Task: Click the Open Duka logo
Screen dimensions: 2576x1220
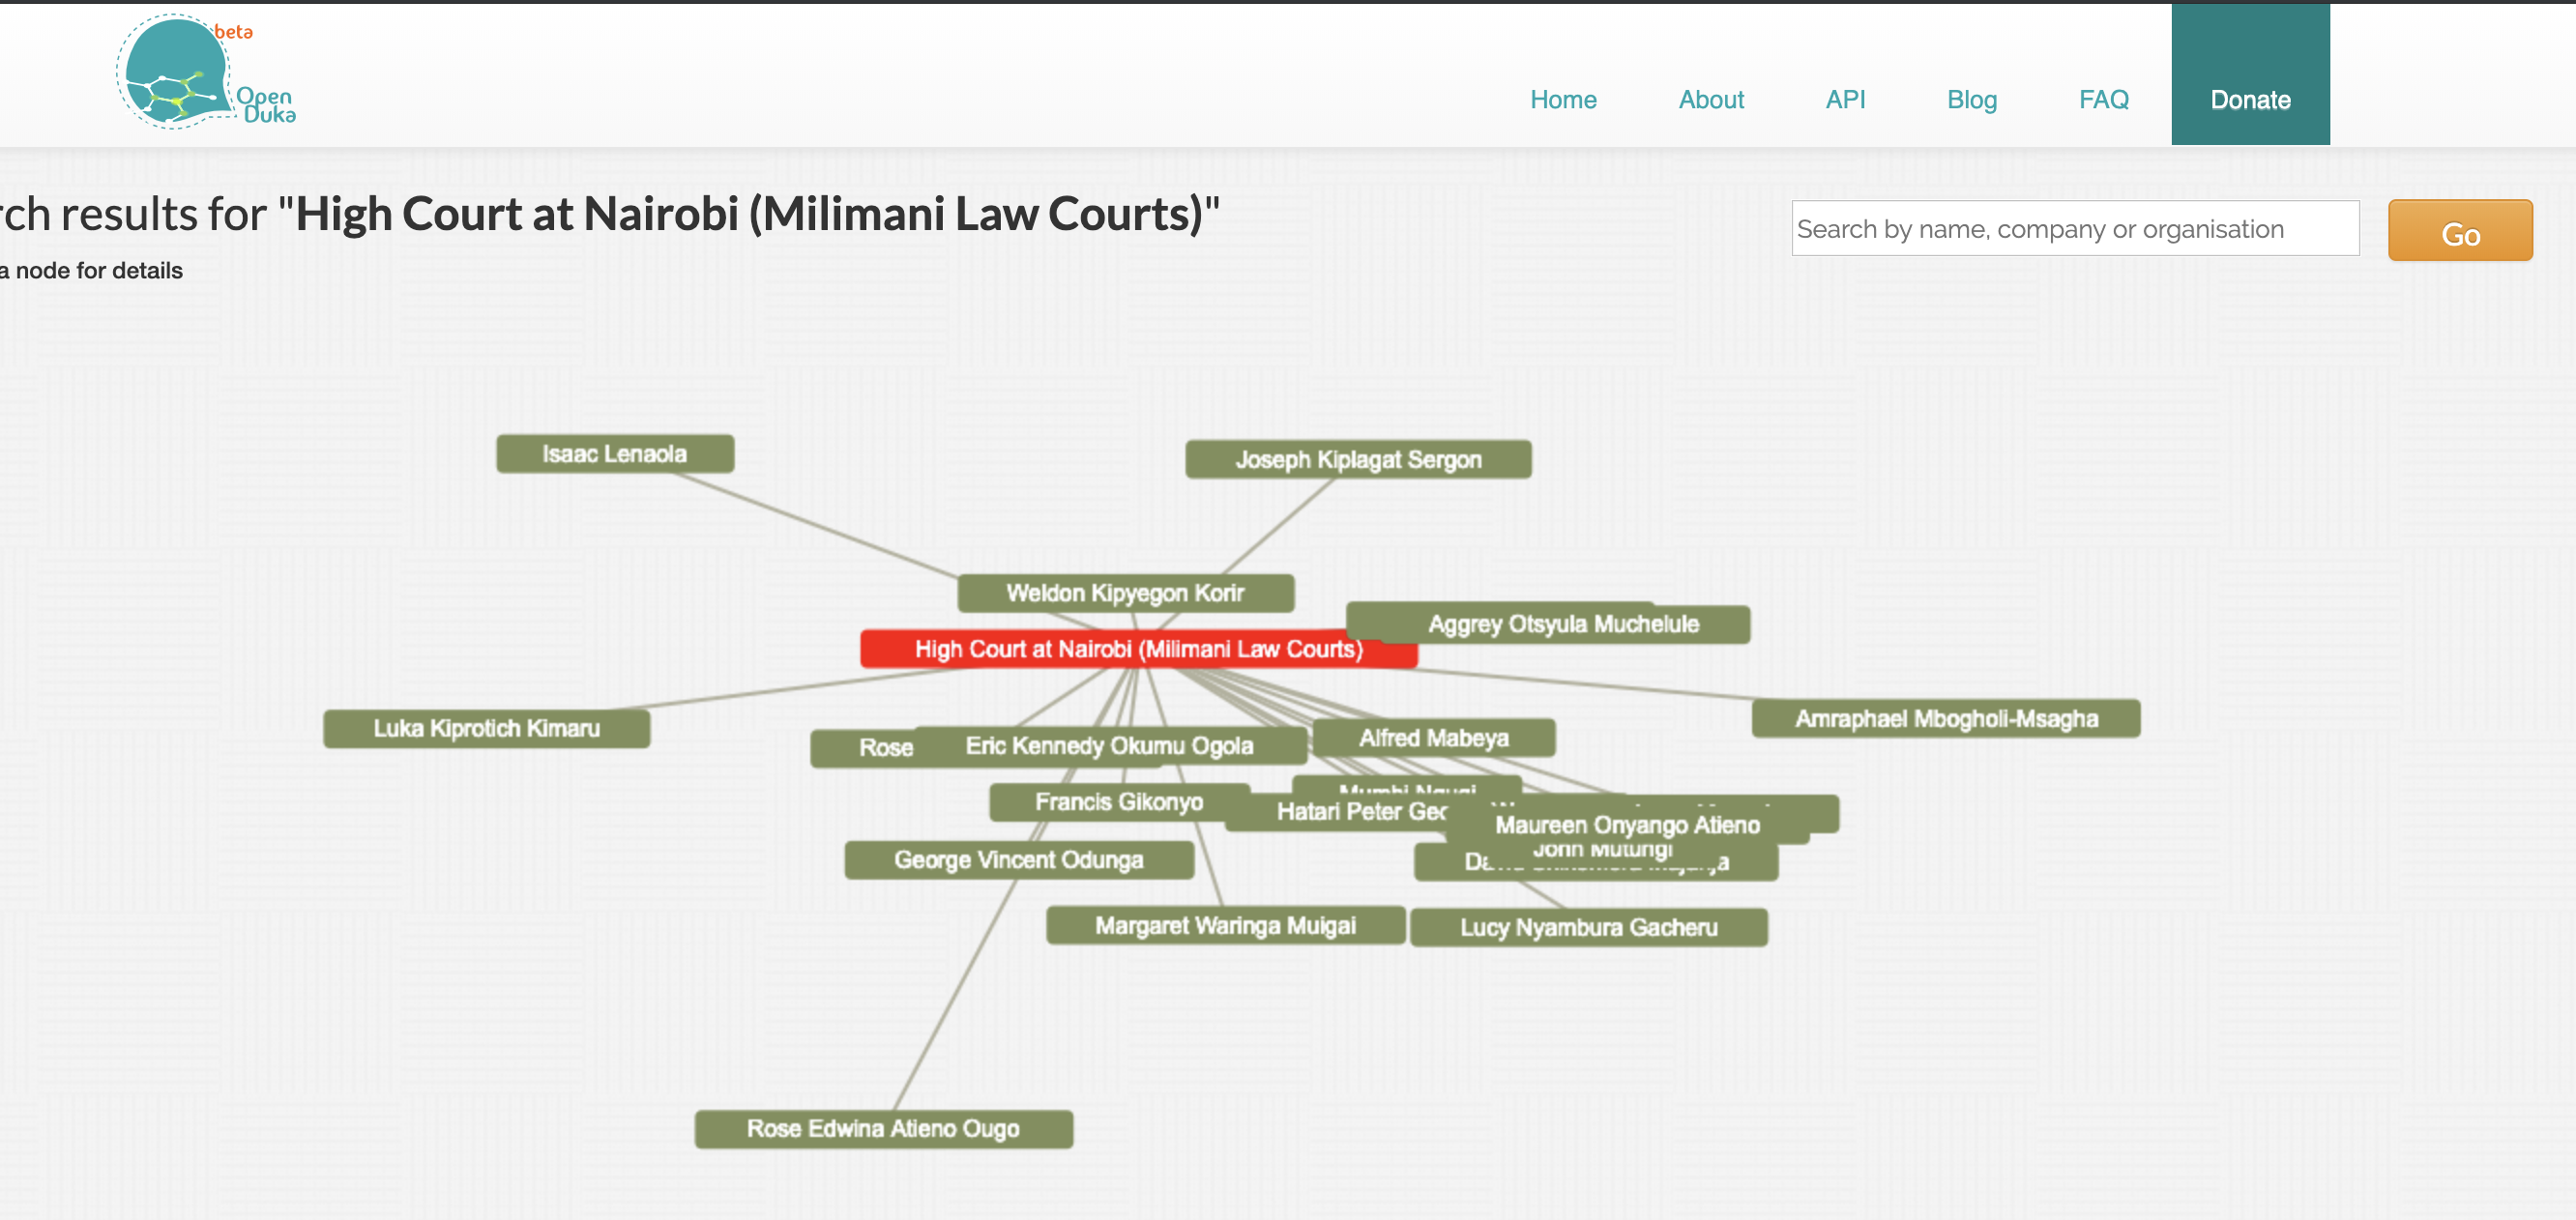Action: point(205,72)
